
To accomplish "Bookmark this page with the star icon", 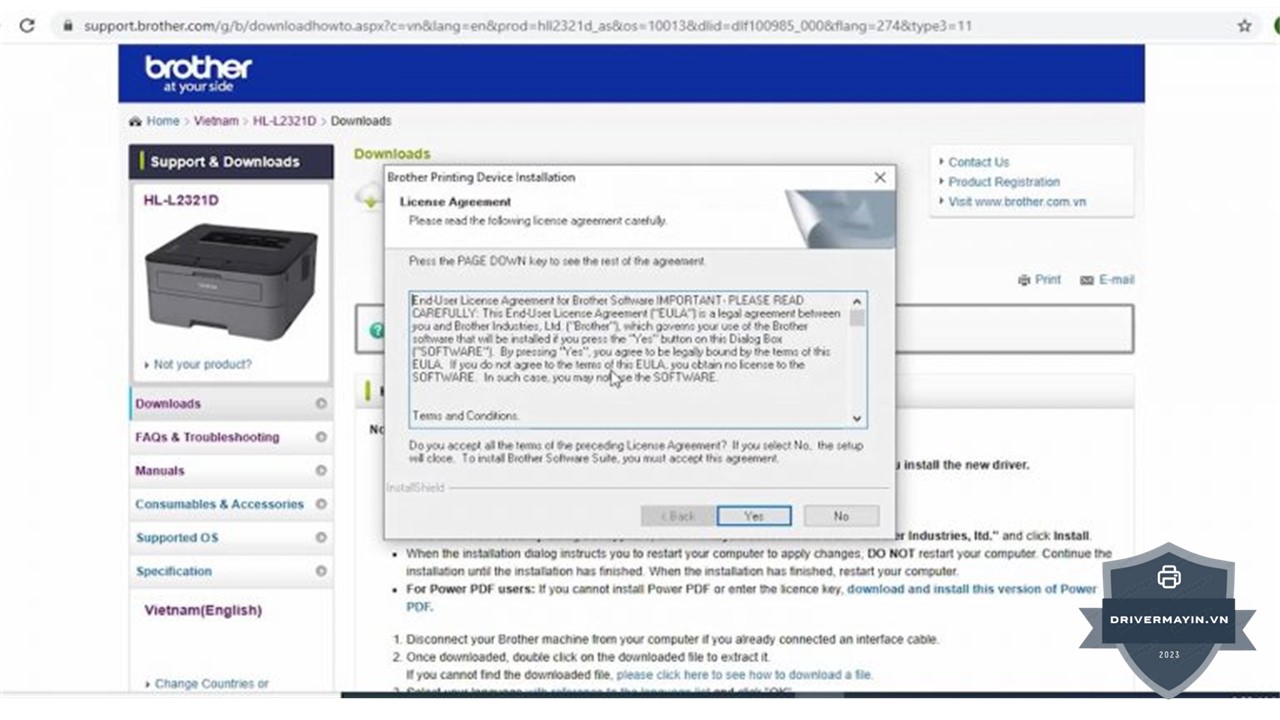I will coord(1244,26).
